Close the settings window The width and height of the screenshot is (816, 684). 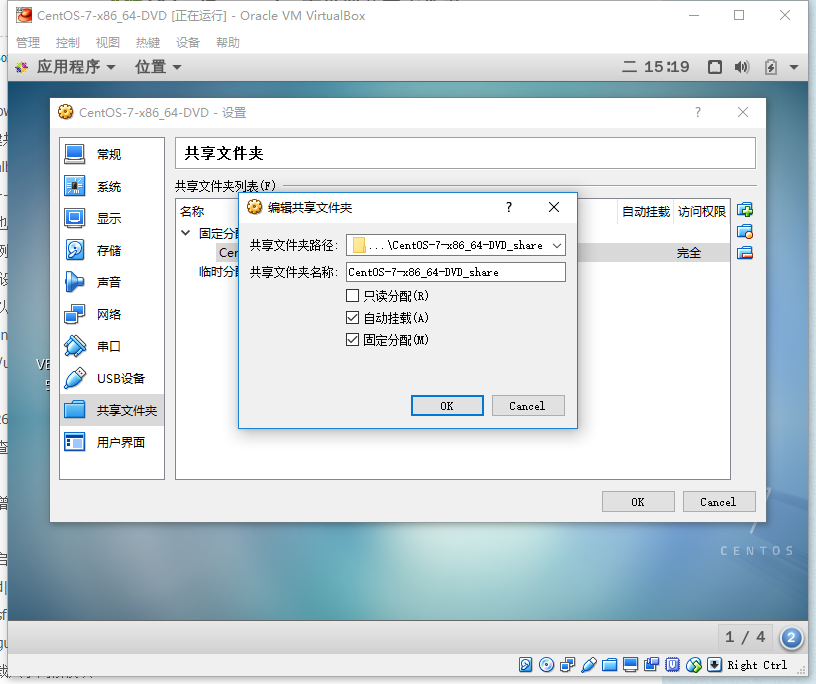(x=743, y=112)
